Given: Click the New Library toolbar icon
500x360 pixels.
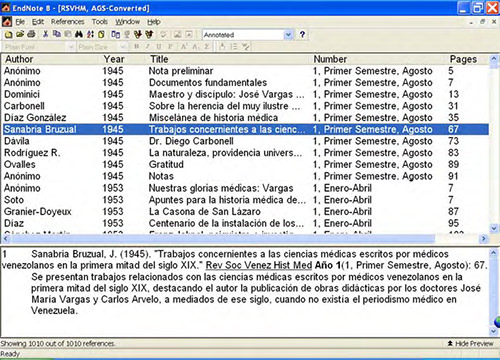Looking at the screenshot, I should pos(8,34).
